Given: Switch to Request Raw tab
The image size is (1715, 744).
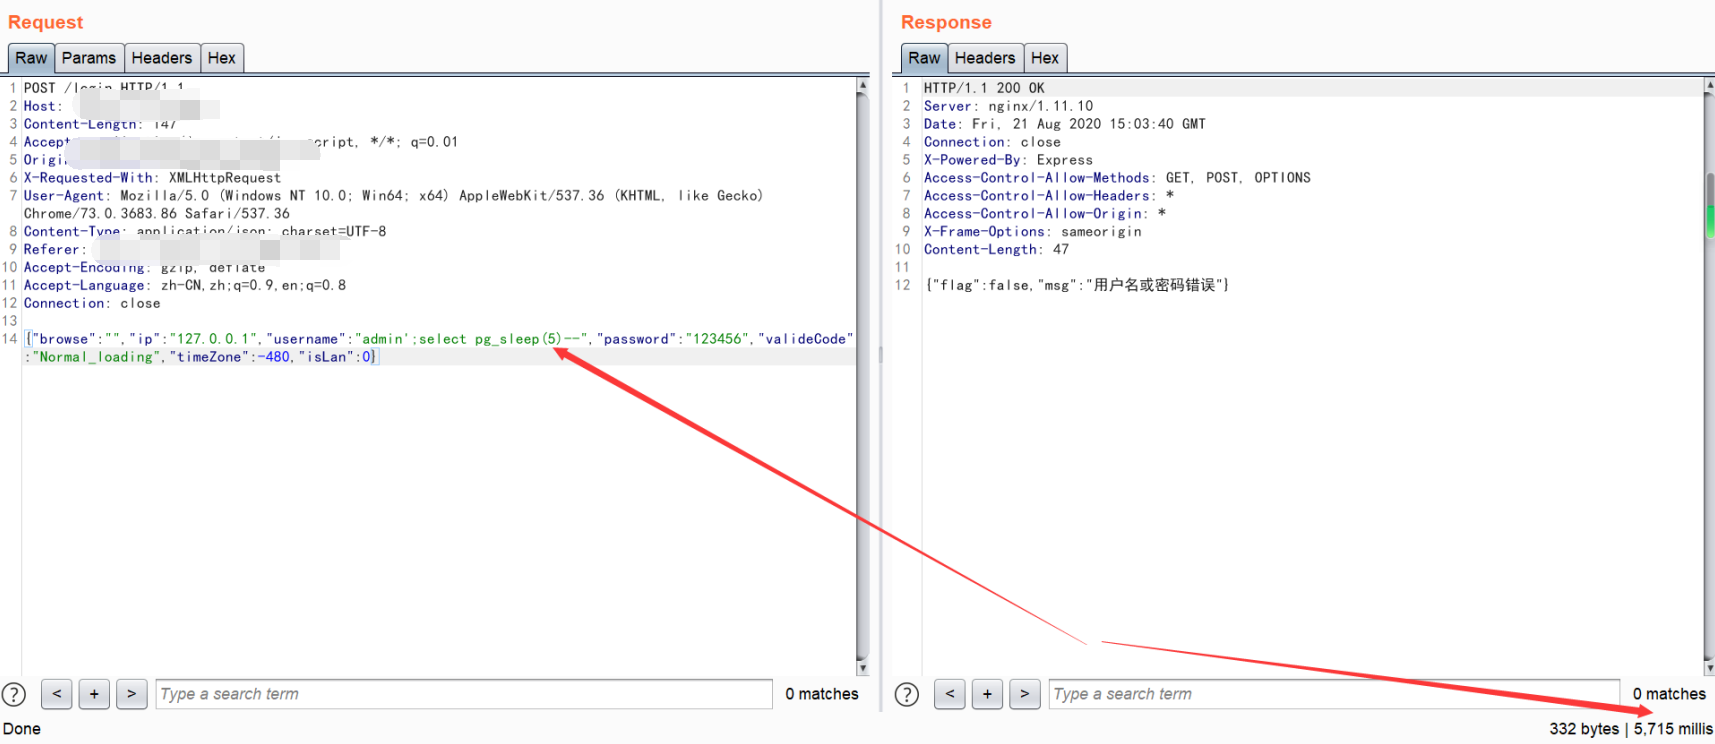Looking at the screenshot, I should point(31,58).
